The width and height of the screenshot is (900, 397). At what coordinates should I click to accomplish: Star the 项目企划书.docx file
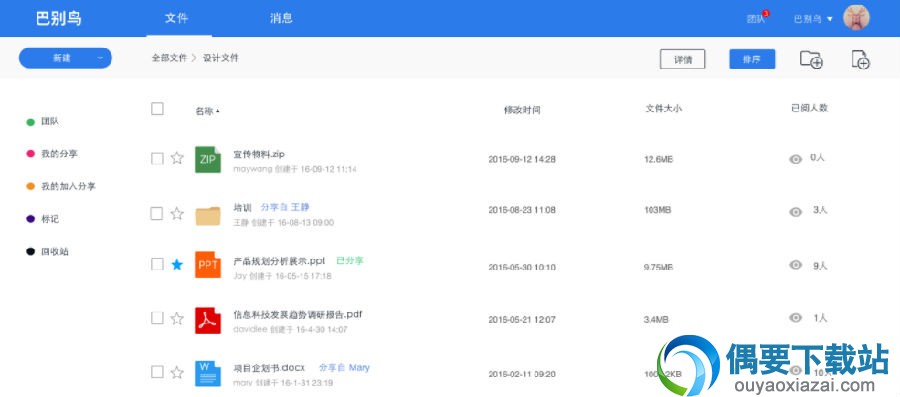point(177,372)
